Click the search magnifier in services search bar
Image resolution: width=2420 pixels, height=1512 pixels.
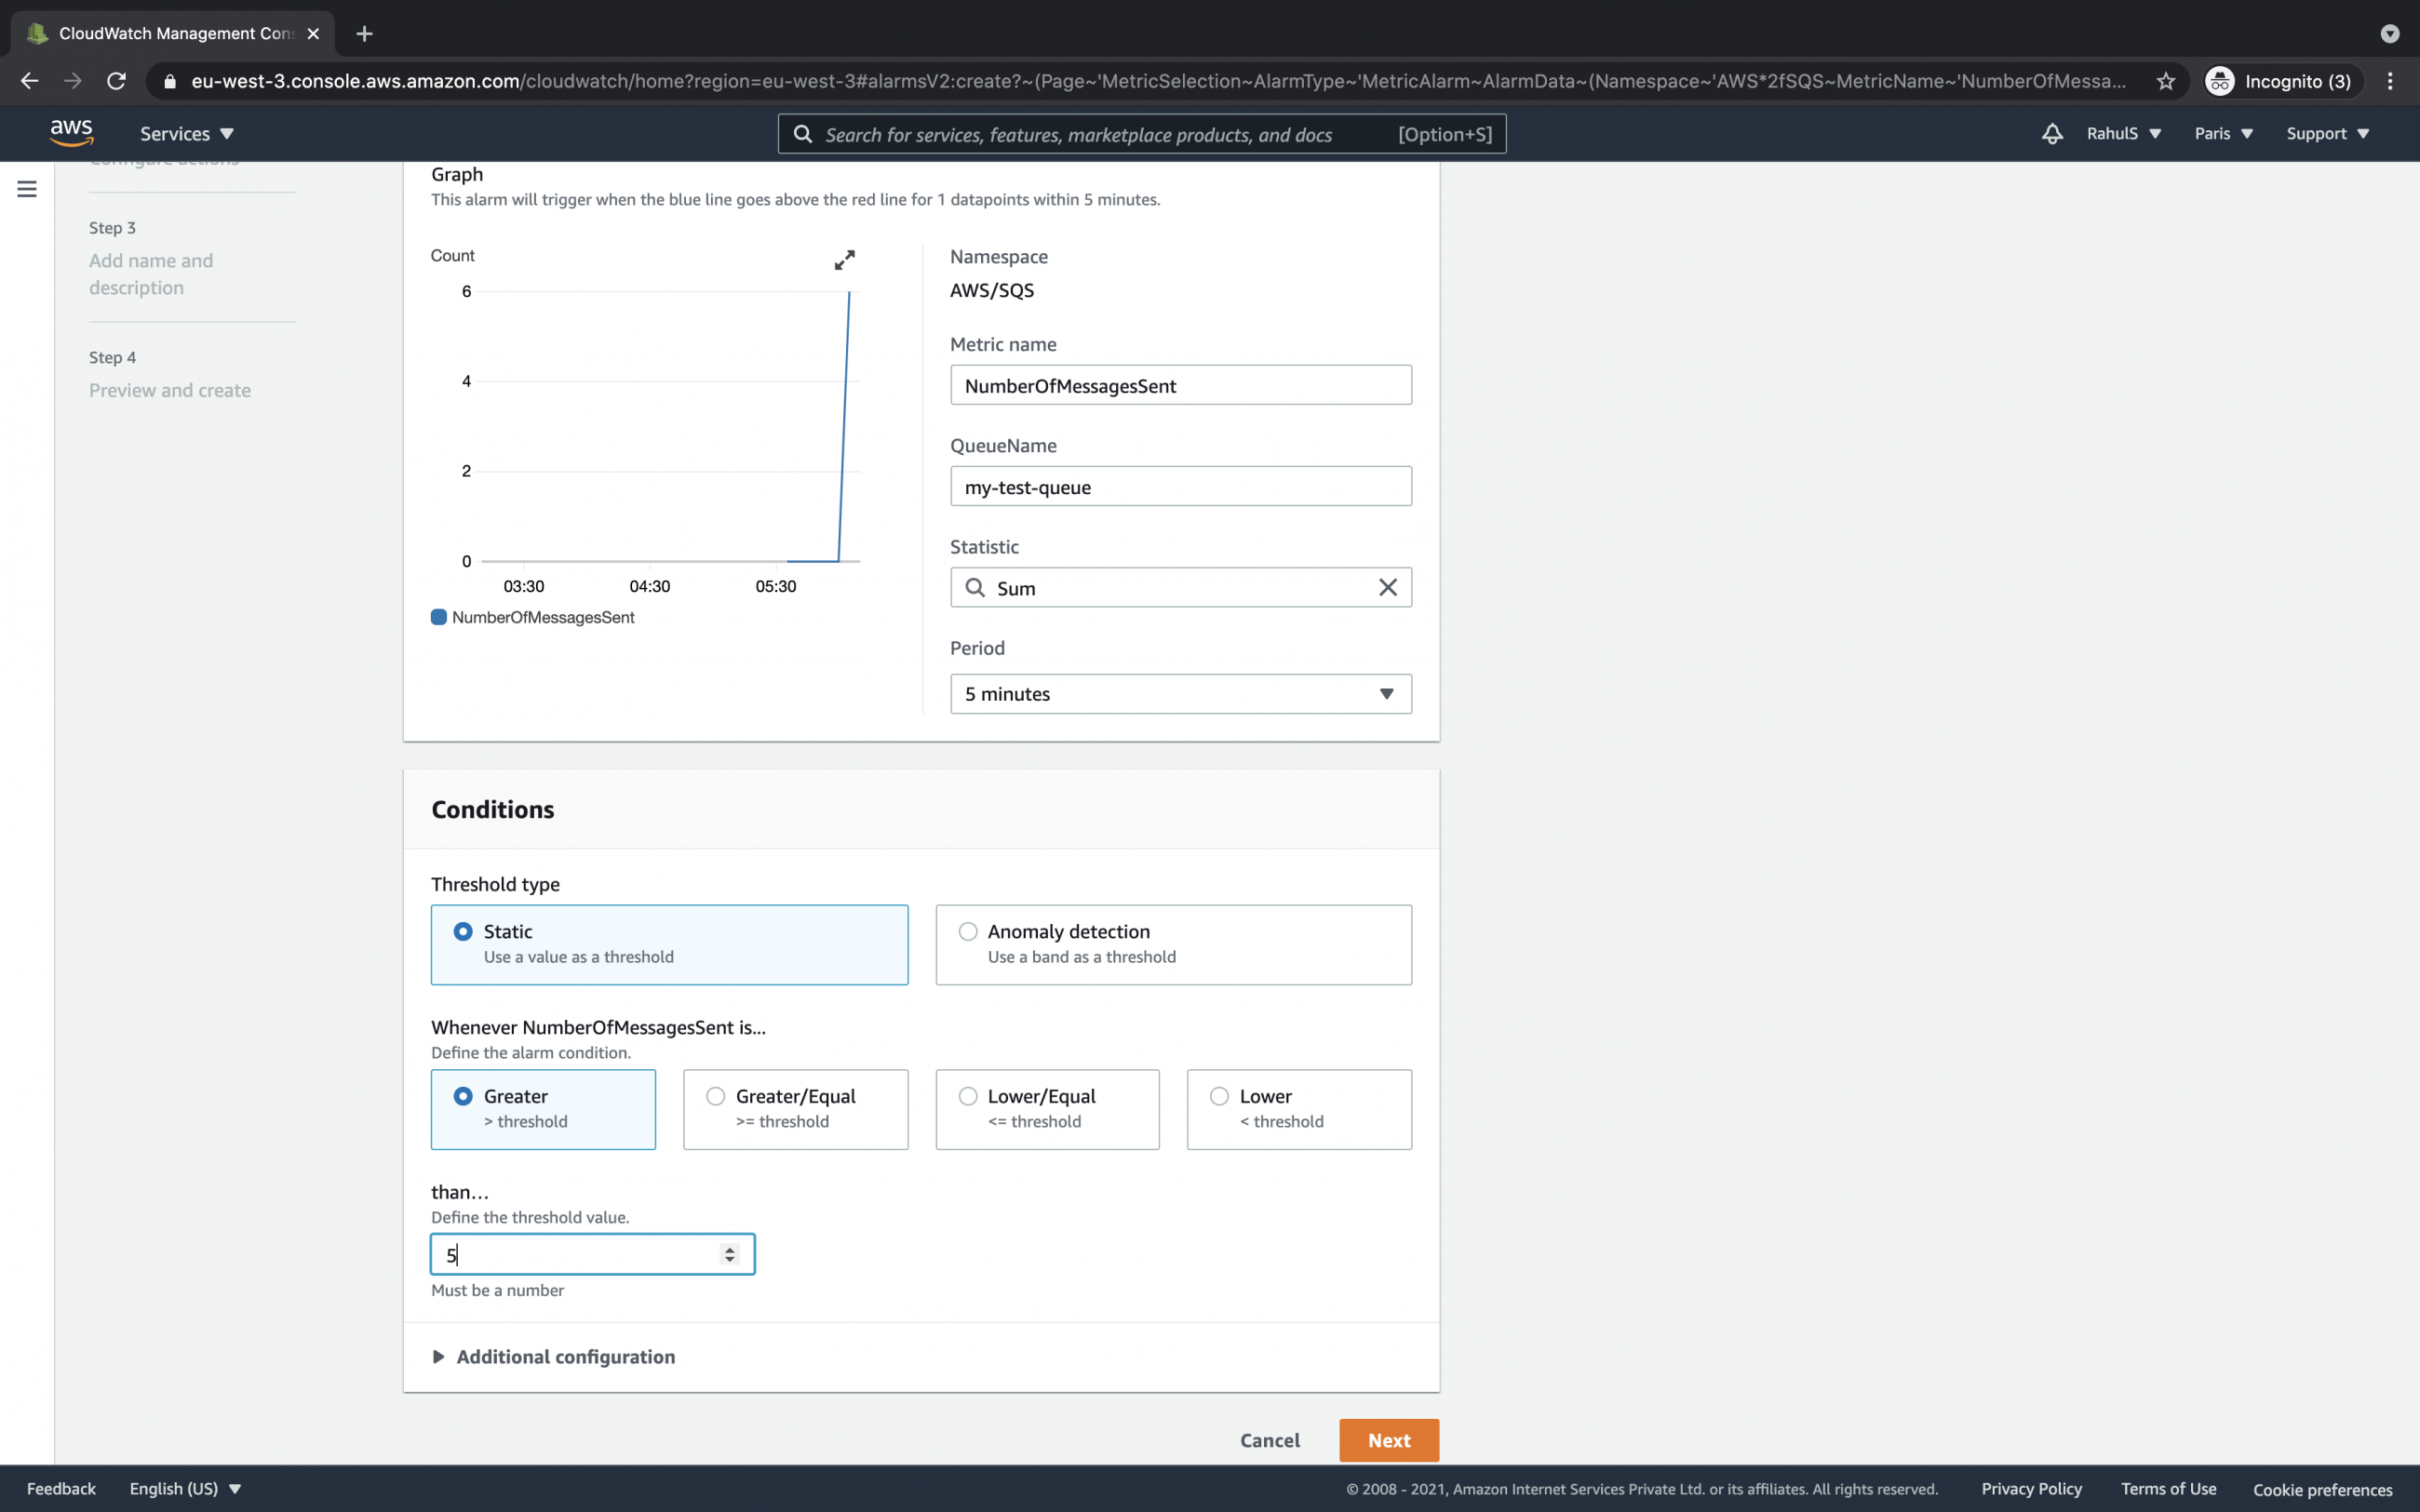pos(803,133)
